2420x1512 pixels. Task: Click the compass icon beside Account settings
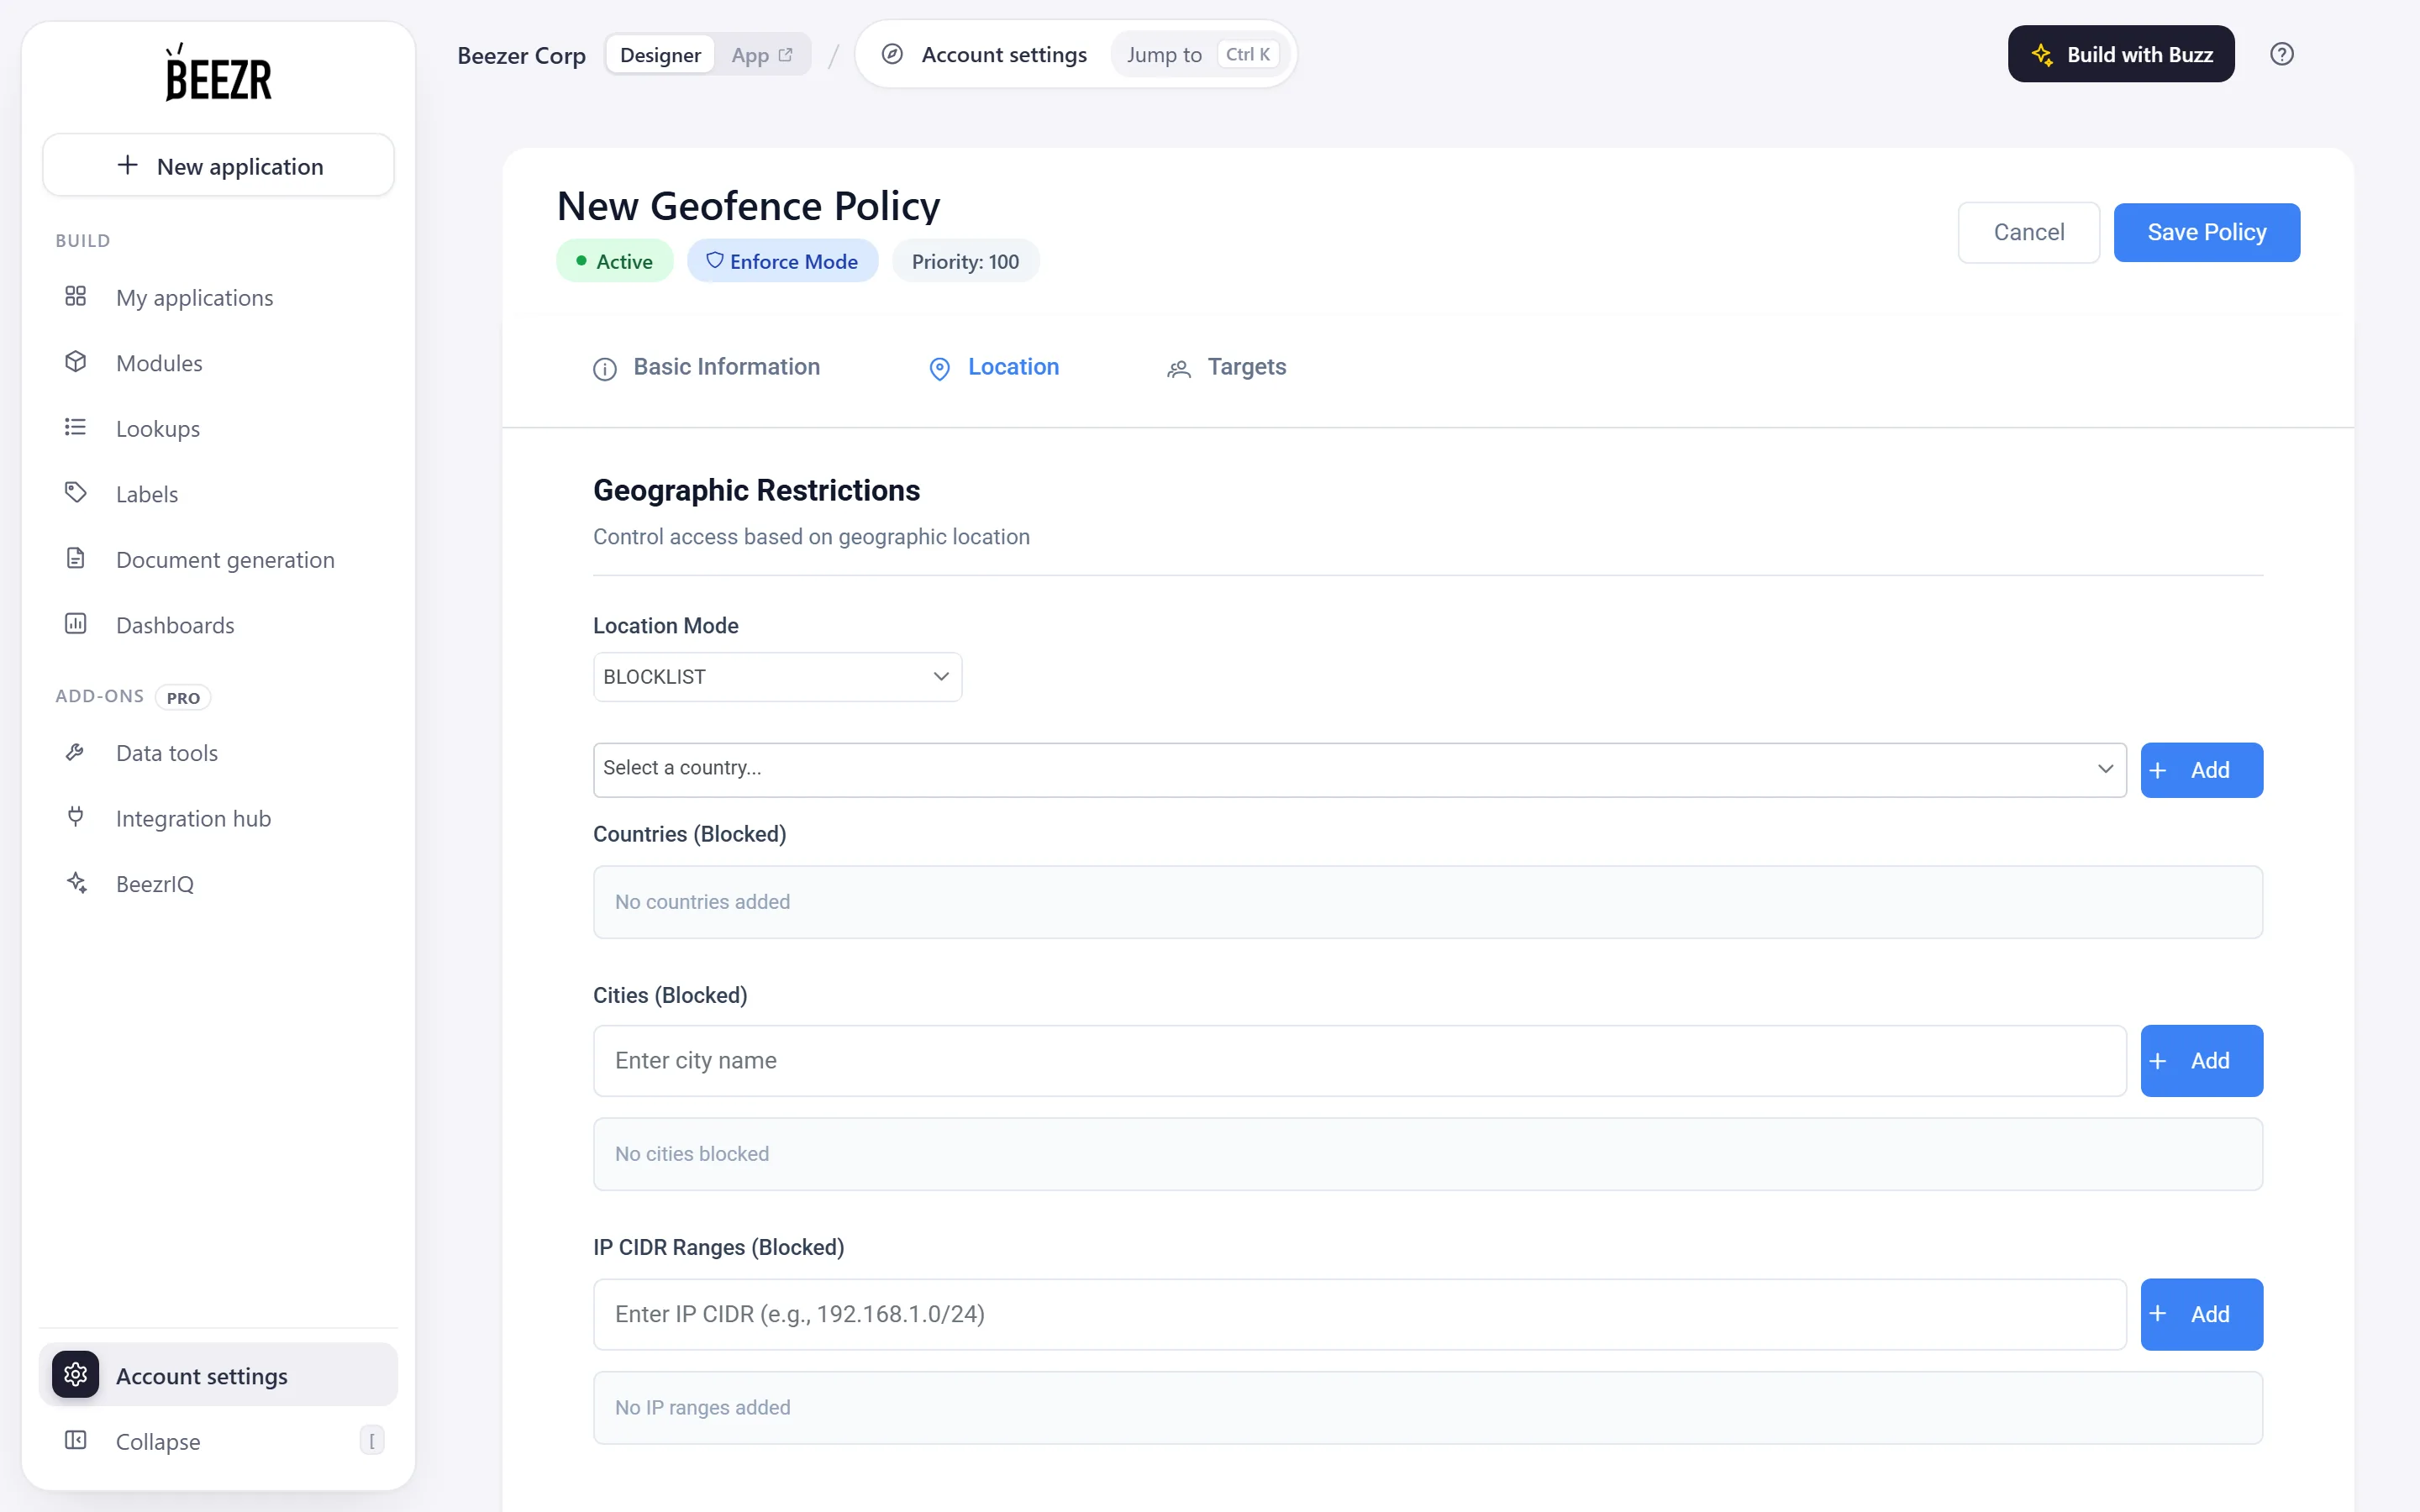pyautogui.click(x=892, y=54)
